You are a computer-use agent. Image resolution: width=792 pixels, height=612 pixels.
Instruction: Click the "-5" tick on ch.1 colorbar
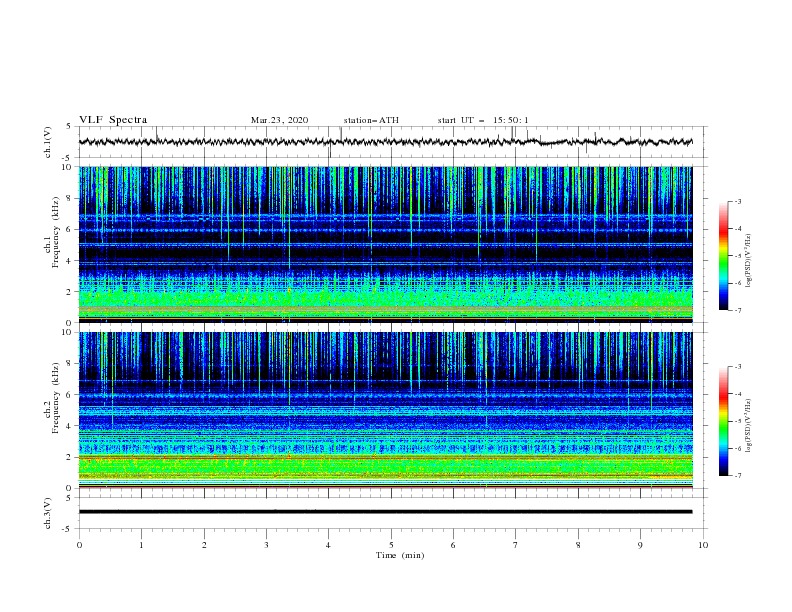pos(737,256)
